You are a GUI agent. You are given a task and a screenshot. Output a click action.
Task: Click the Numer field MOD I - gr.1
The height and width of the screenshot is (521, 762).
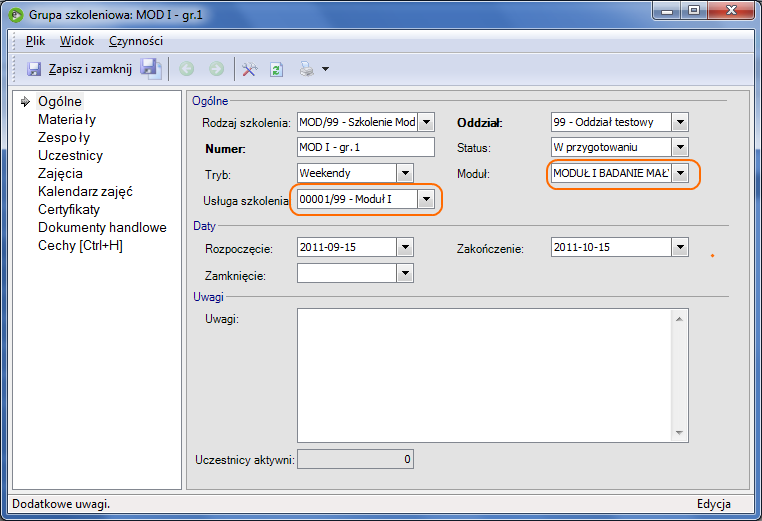(366, 147)
